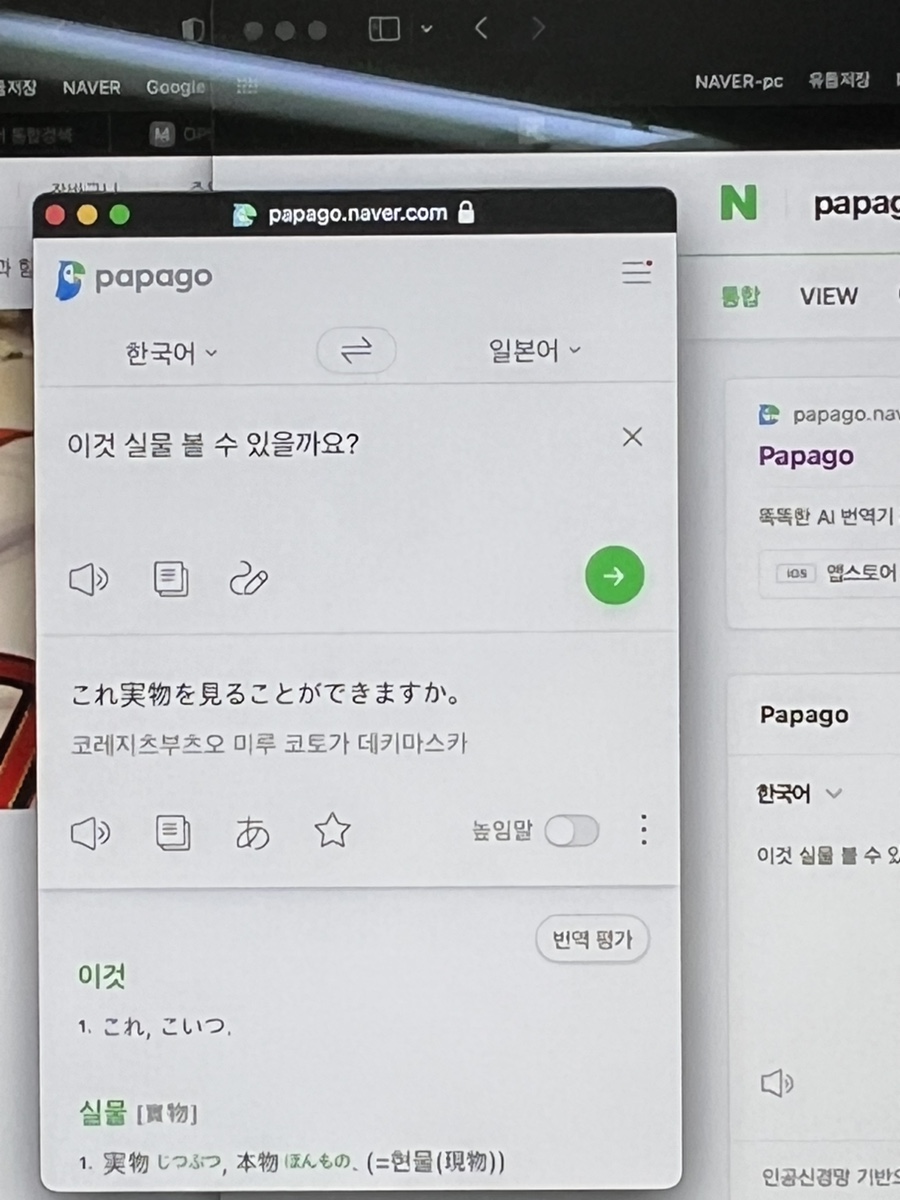Click the green translate arrow button
The height and width of the screenshot is (1200, 900).
pyautogui.click(x=614, y=576)
